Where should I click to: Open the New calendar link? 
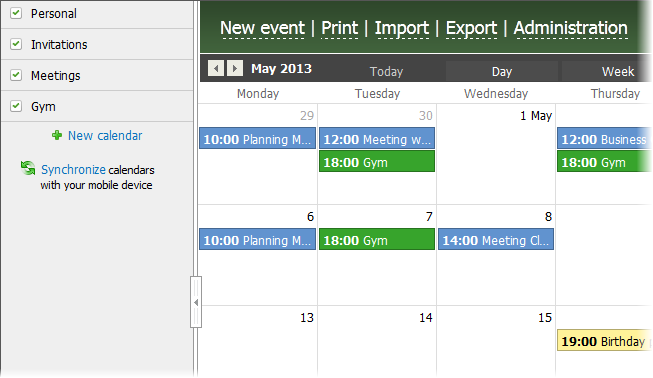pos(105,135)
